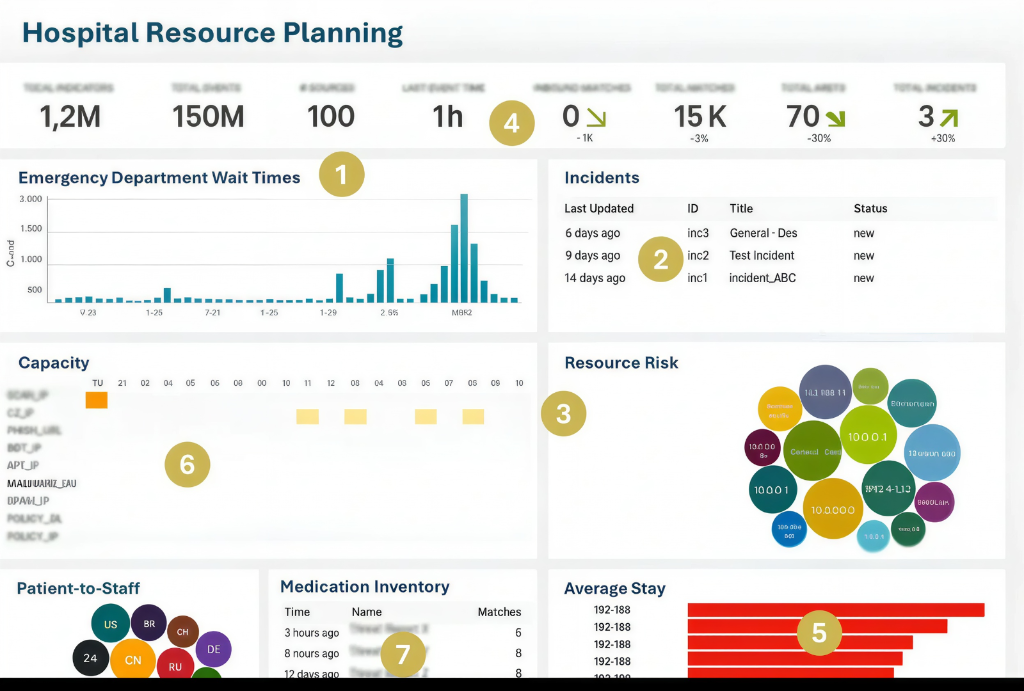Select the 150M events value
This screenshot has height=691, width=1024.
[208, 117]
